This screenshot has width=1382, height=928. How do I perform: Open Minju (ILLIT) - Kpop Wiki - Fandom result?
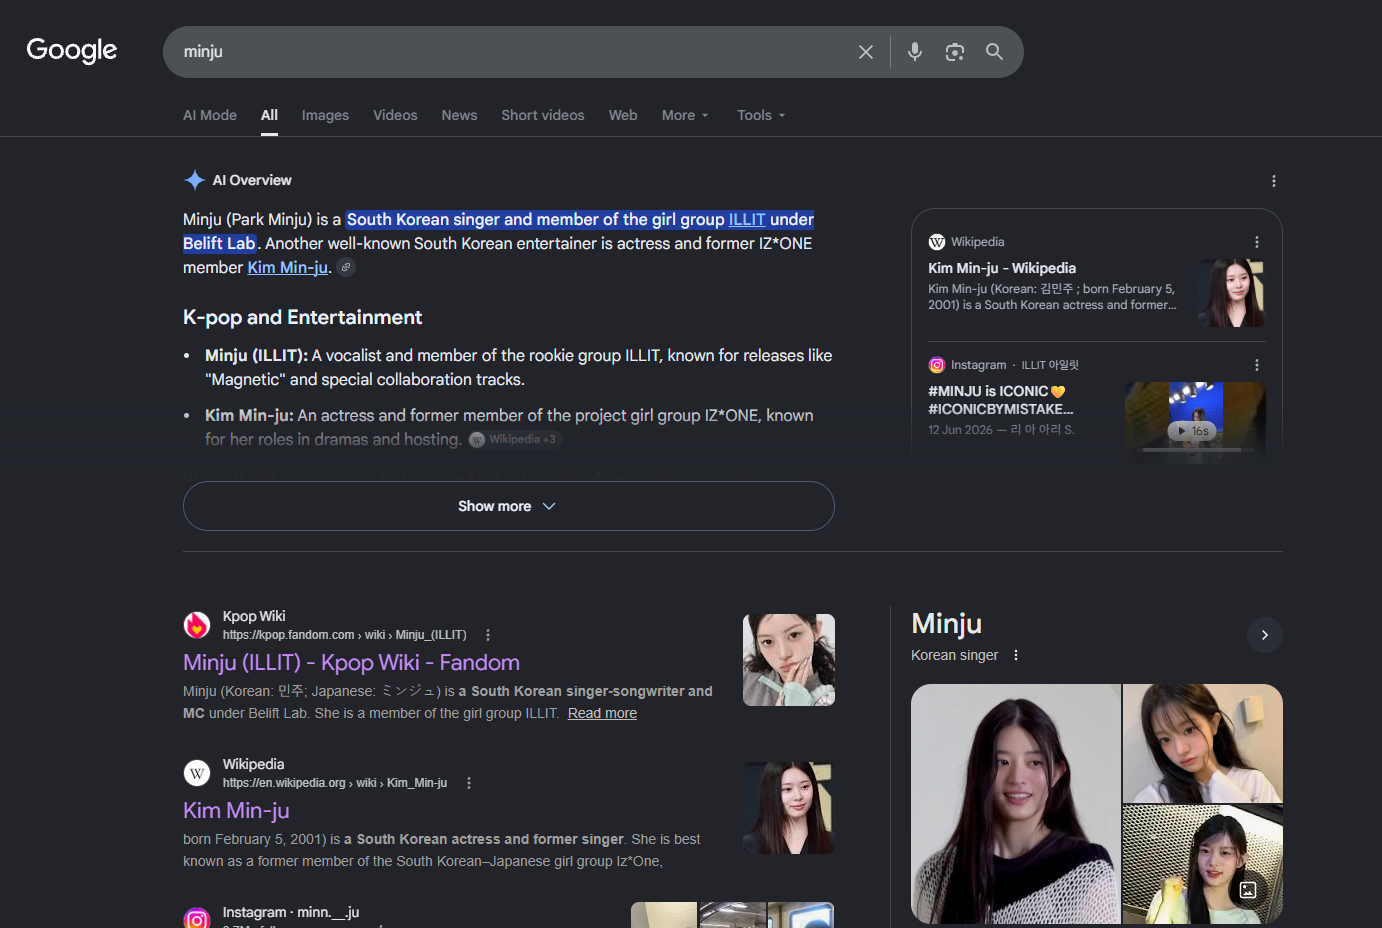[x=351, y=662]
